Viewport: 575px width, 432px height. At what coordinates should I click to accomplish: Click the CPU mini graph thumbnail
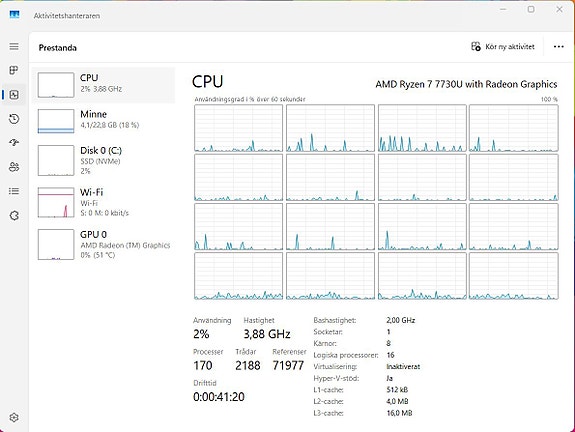56,85
